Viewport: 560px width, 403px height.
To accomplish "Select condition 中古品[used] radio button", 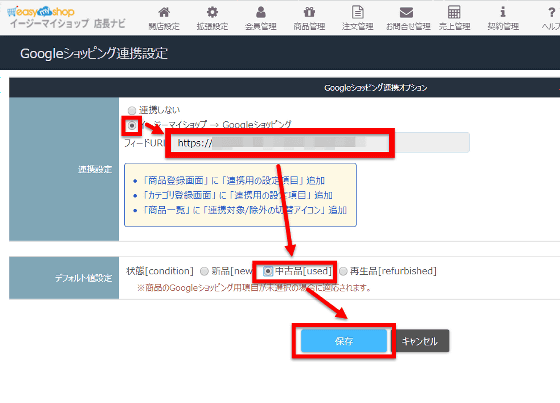I will click(x=268, y=272).
